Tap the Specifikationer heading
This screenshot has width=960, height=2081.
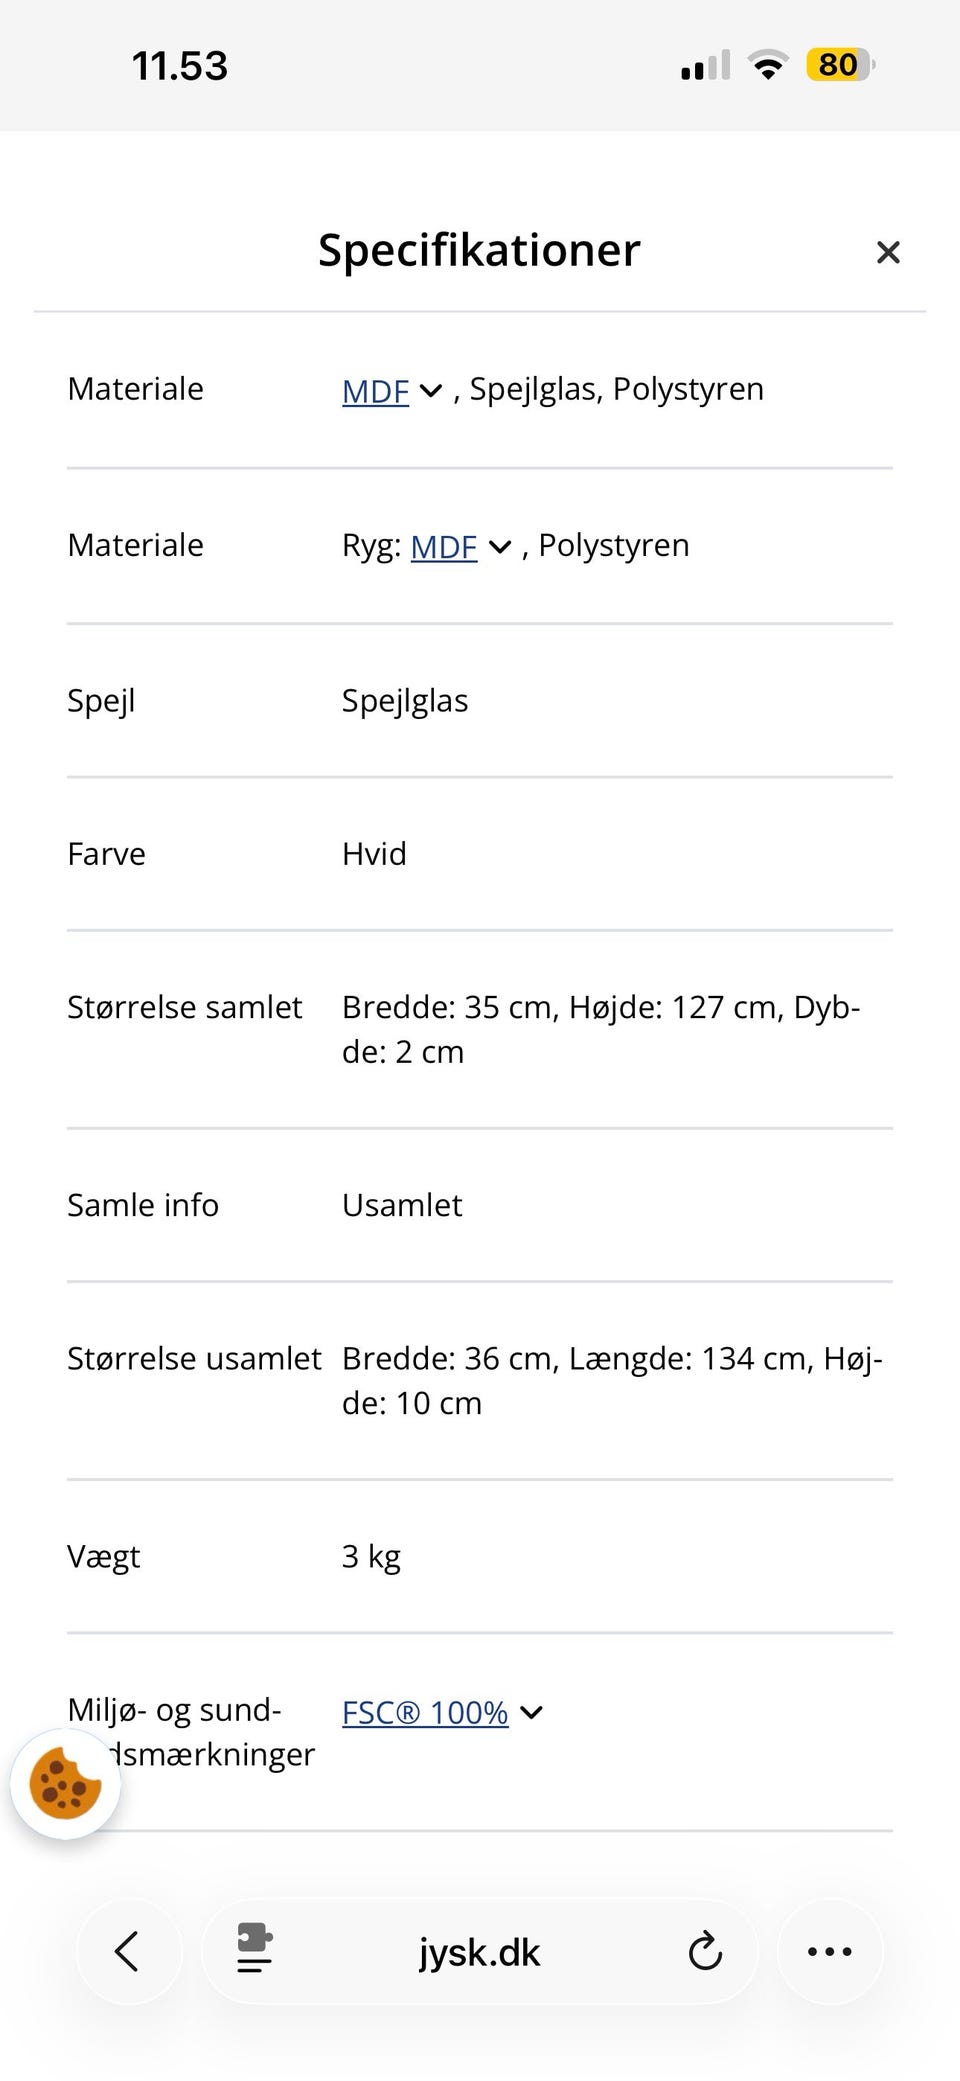[479, 250]
